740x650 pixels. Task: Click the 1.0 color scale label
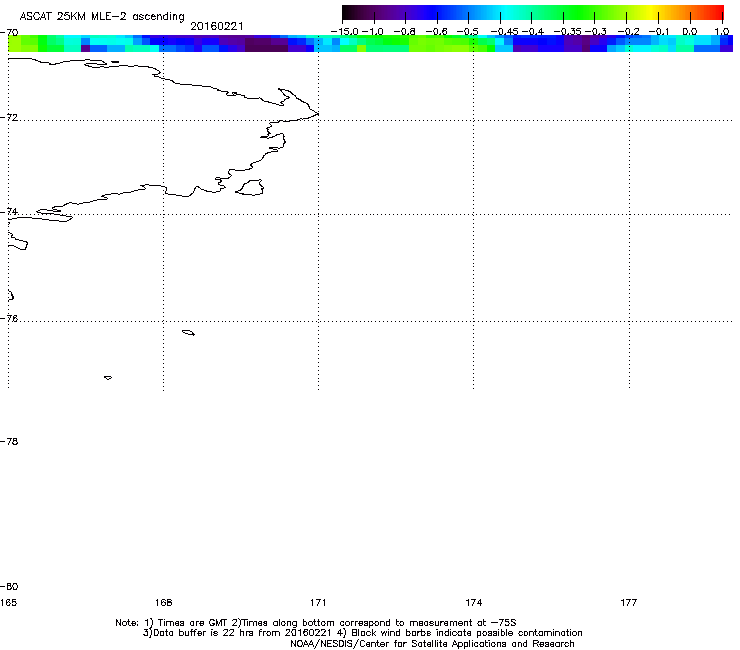(722, 32)
